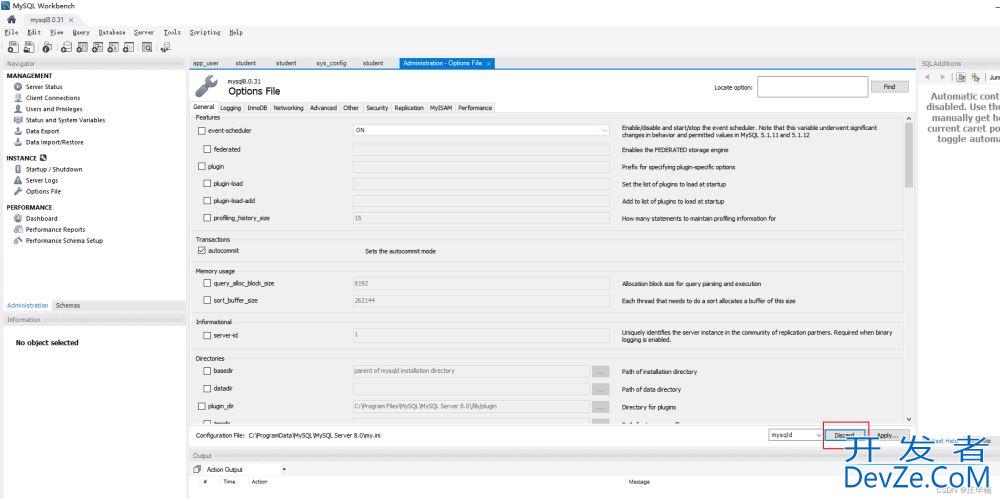Image resolution: width=1000 pixels, height=499 pixels.
Task: Switch to the Security options tab
Action: (x=377, y=108)
